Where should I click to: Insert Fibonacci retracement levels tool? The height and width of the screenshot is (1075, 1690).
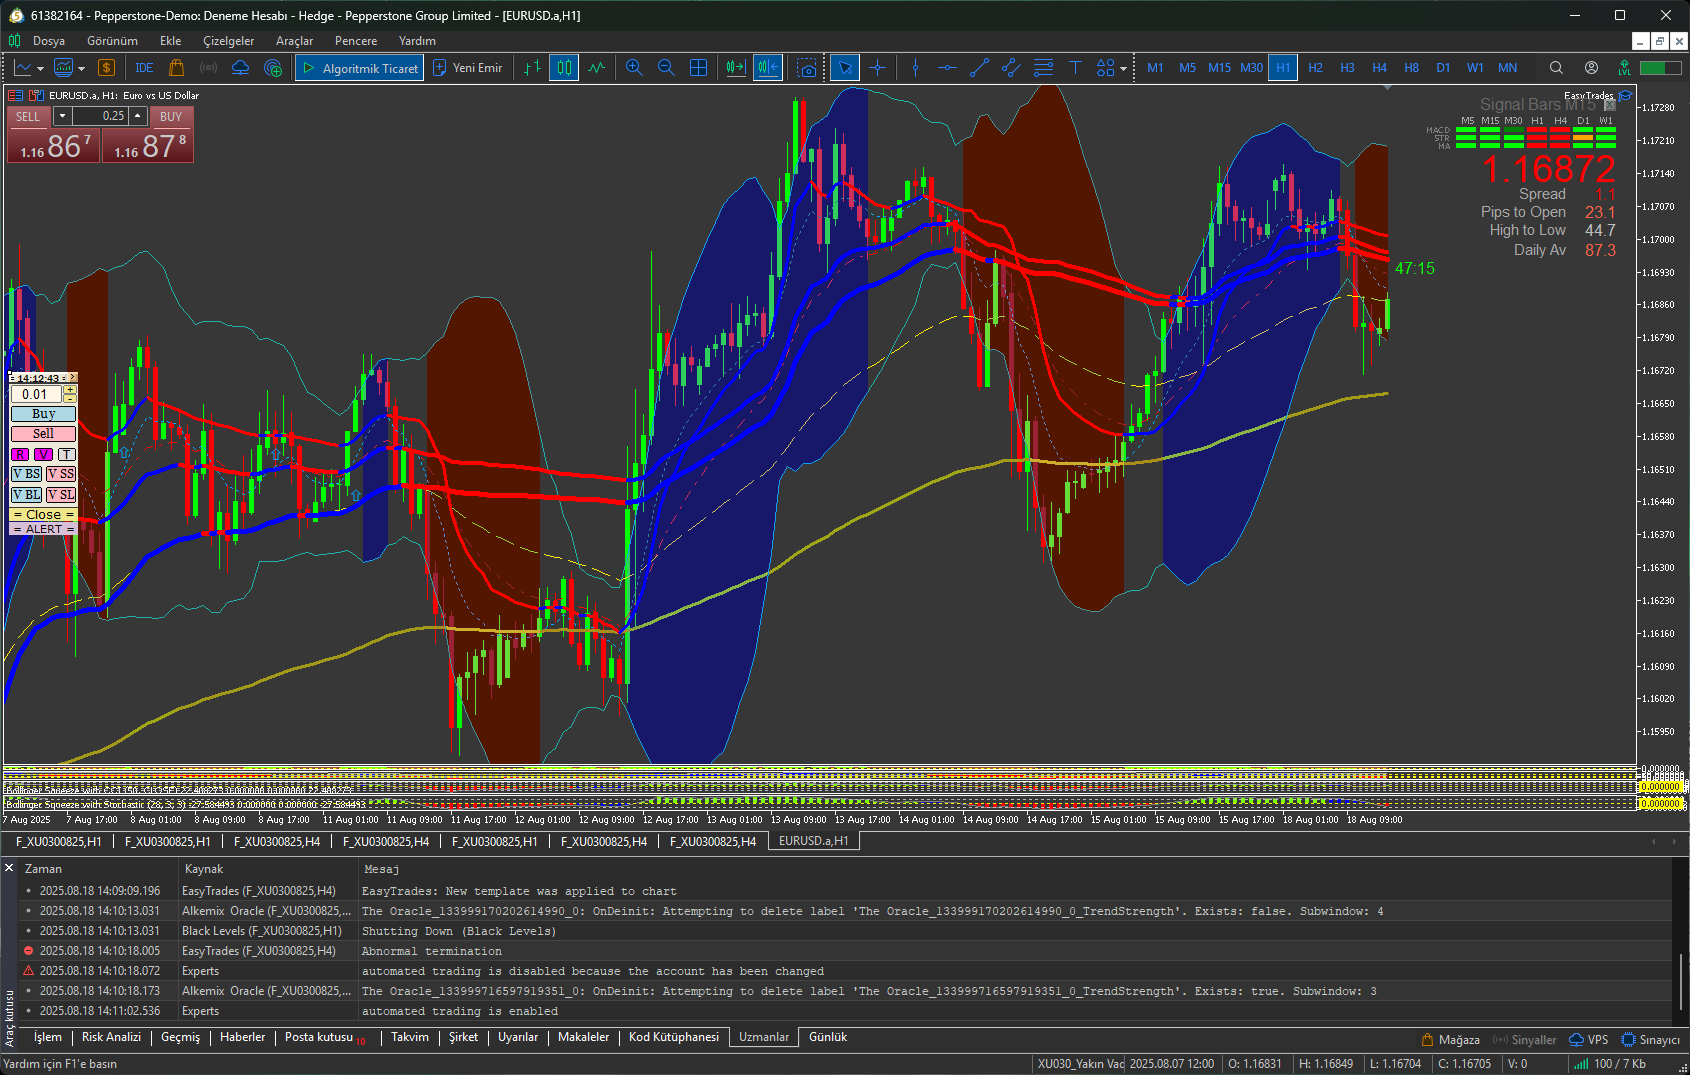(x=1043, y=68)
